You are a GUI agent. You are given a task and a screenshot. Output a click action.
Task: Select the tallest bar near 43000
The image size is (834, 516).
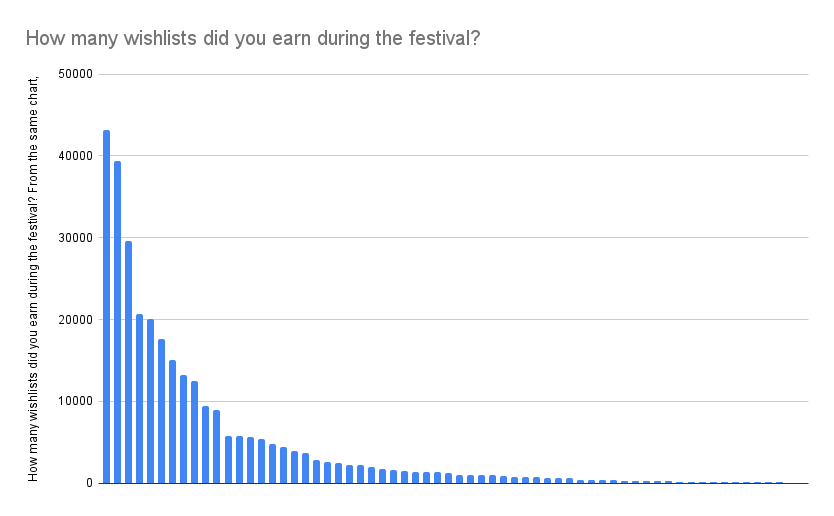click(x=106, y=306)
